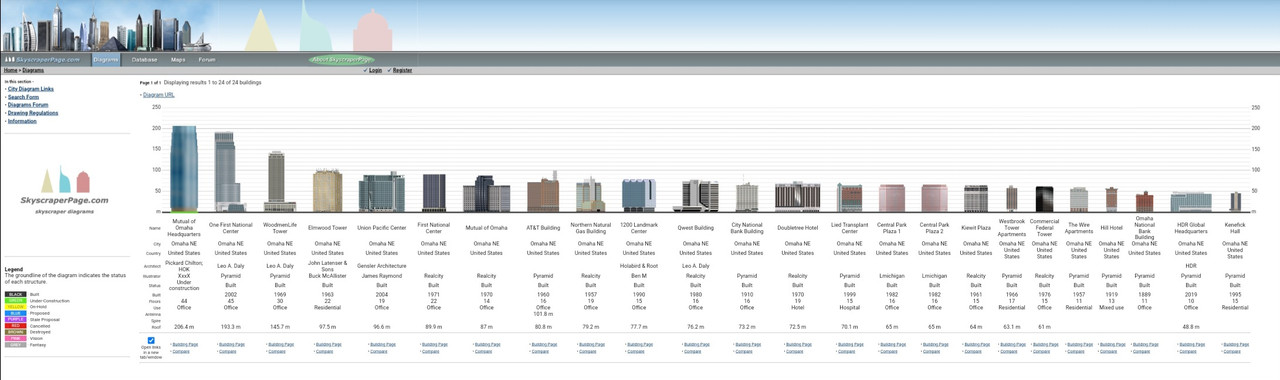Select the AT&T Building drawing
Viewport: 1280px width, 380px height.
[x=543, y=191]
